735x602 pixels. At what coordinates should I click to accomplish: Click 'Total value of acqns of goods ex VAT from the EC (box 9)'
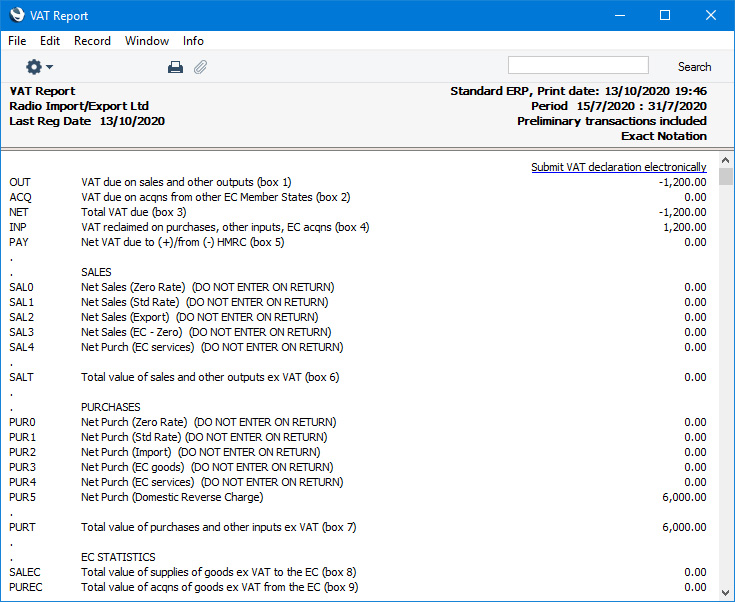point(220,587)
